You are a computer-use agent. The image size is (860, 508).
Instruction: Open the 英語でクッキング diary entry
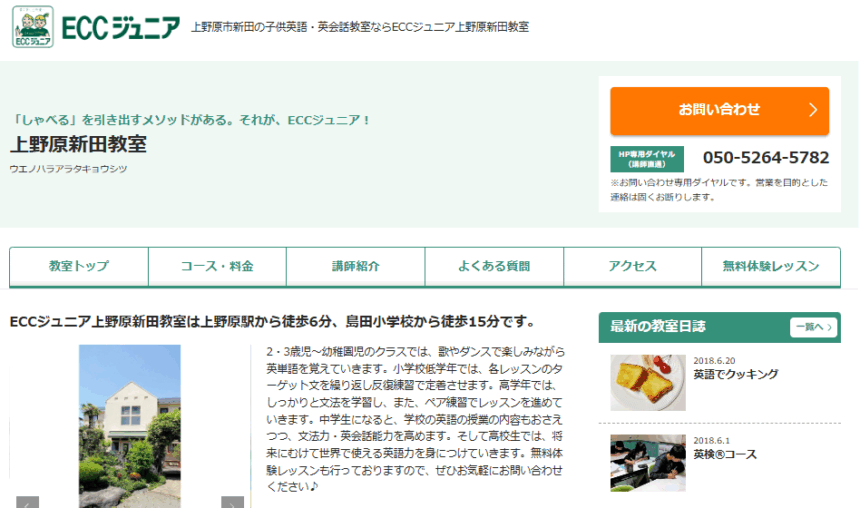click(x=736, y=375)
